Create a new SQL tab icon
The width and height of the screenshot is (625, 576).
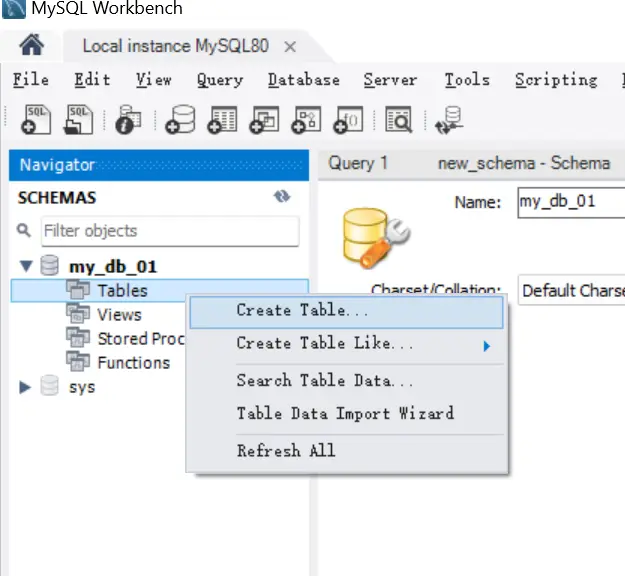pos(36,120)
